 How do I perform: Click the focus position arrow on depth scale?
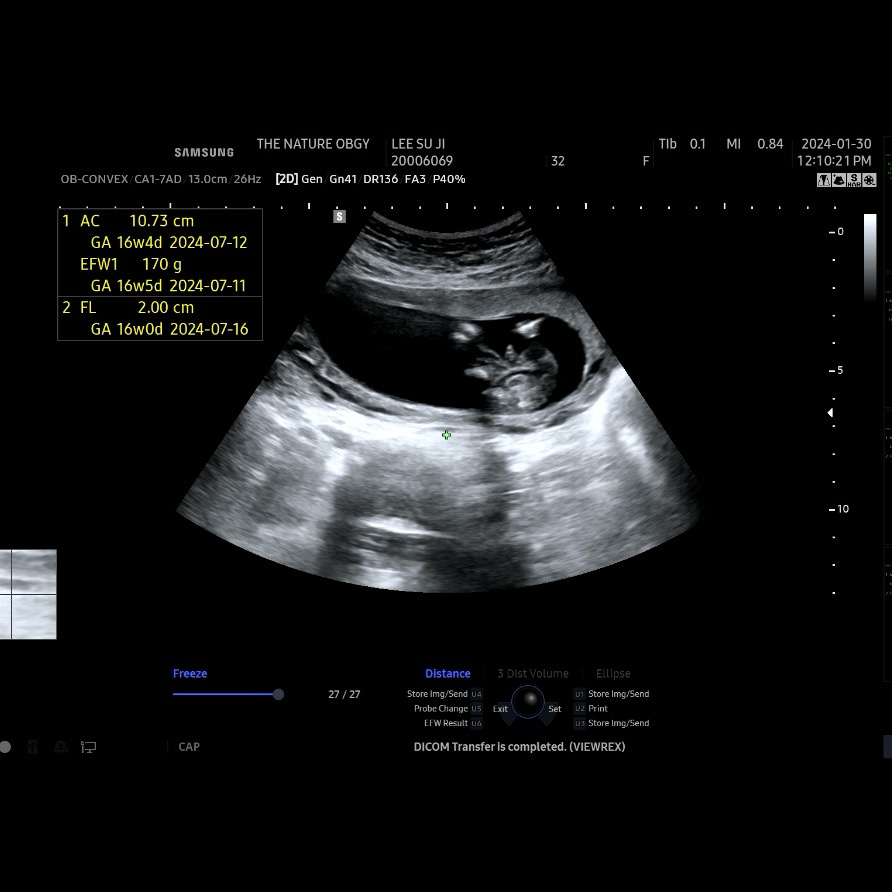click(829, 413)
